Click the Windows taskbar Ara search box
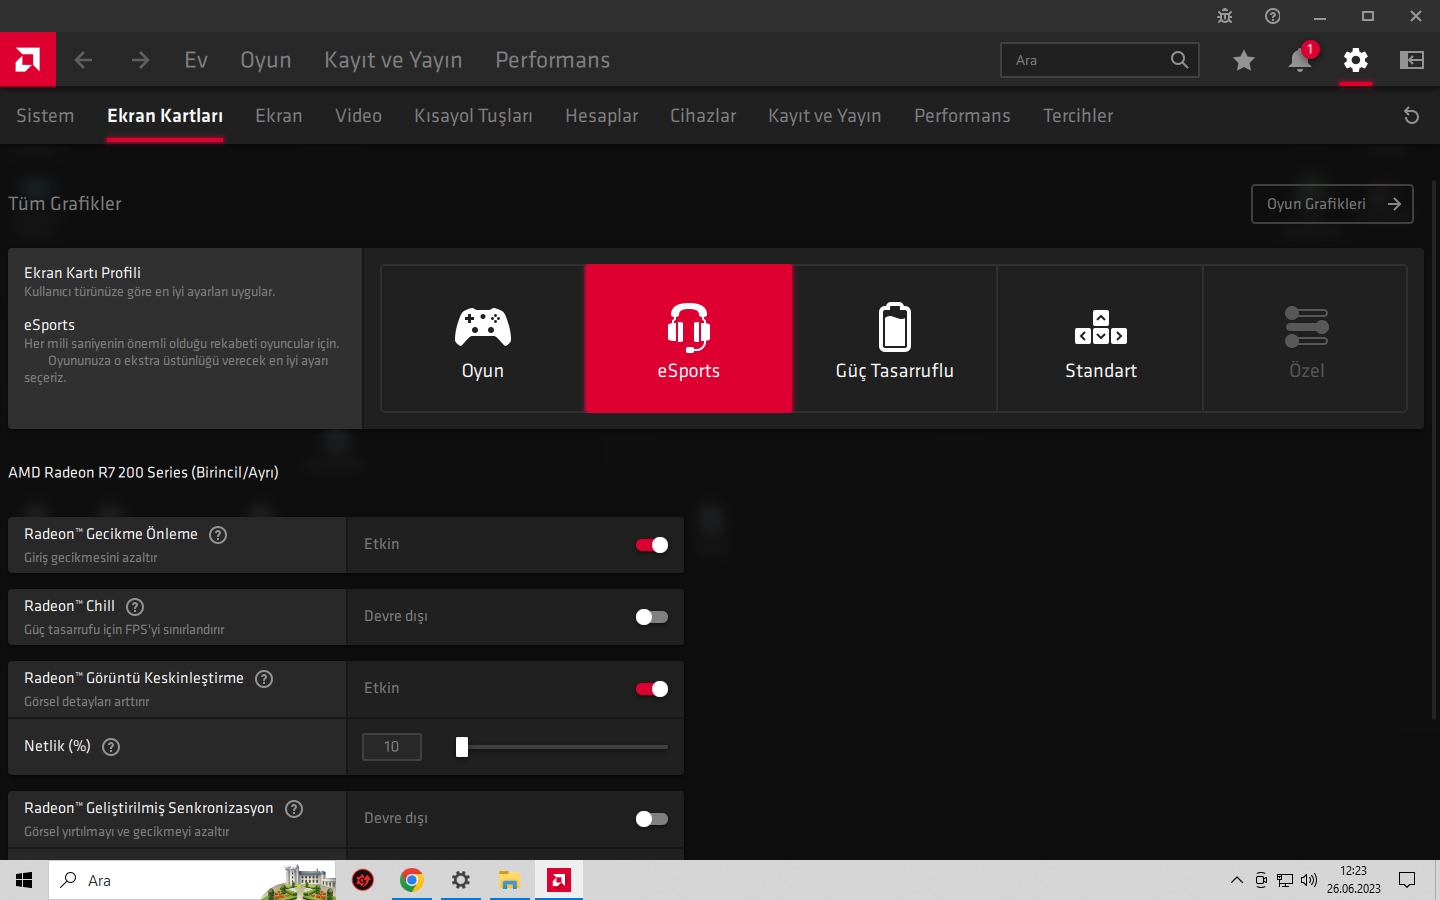Viewport: 1440px width, 900px height. pyautogui.click(x=192, y=880)
